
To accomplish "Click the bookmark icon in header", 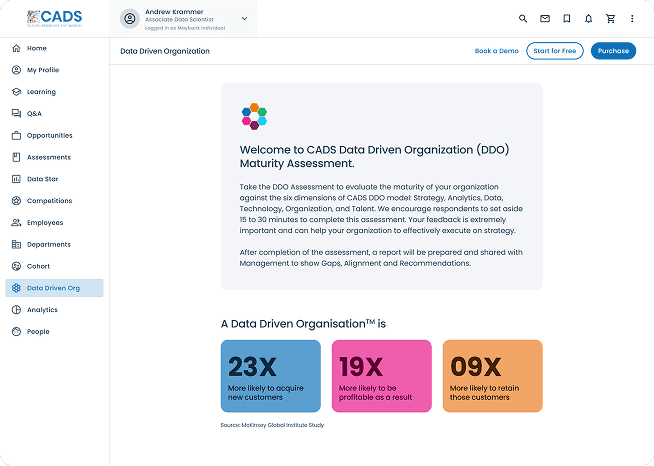I will pos(566,18).
